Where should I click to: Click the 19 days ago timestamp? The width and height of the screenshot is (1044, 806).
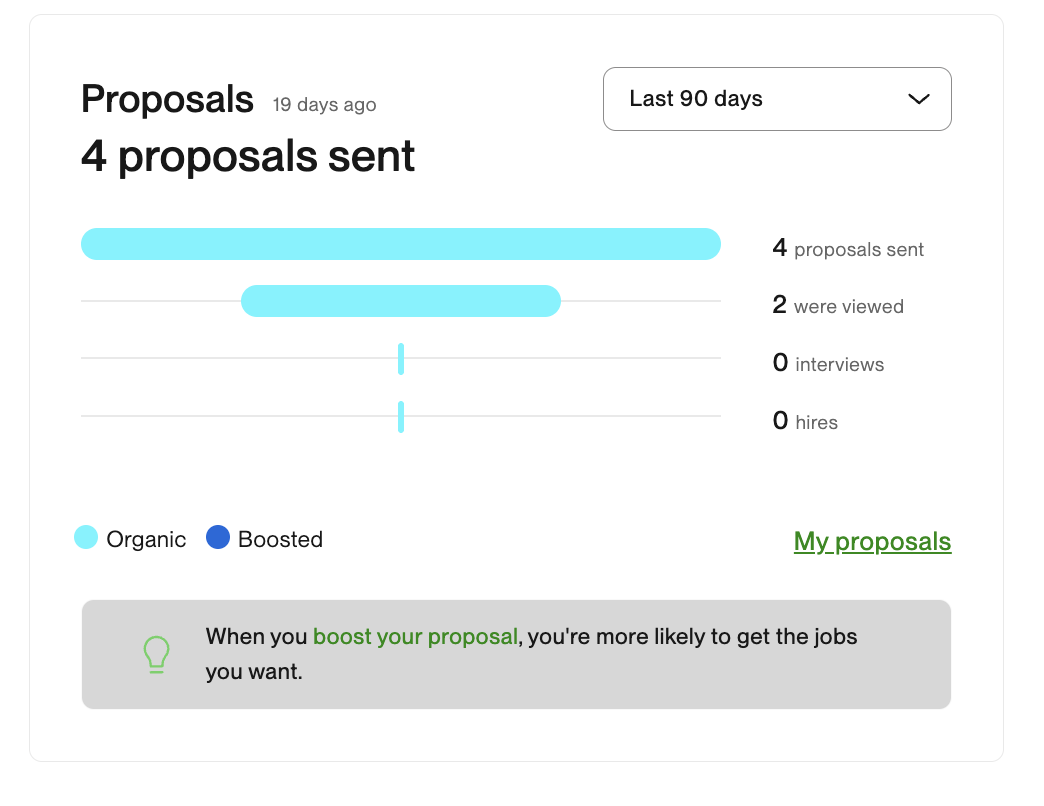click(323, 104)
